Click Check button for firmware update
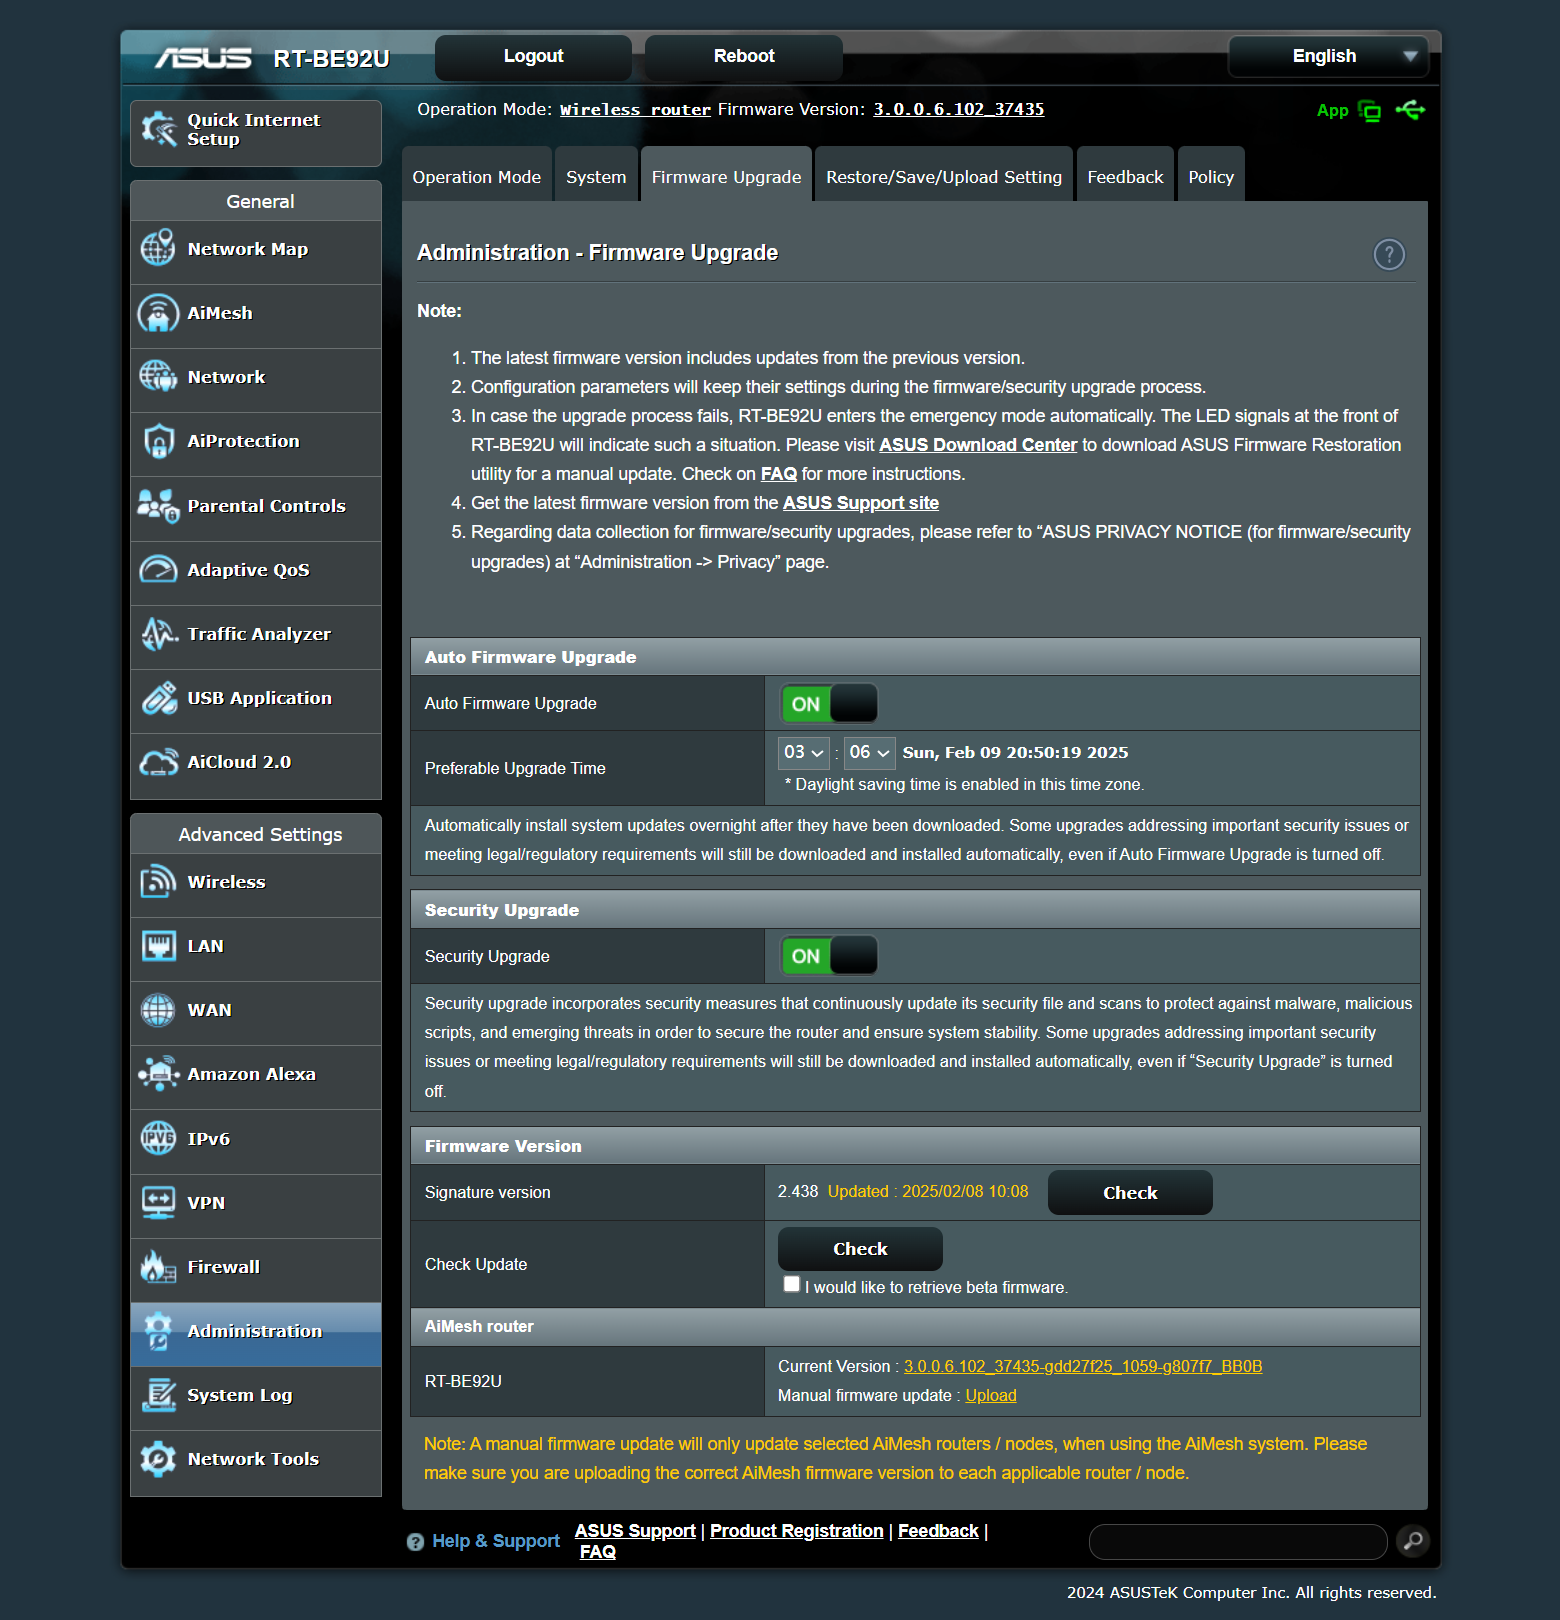1560x1620 pixels. click(x=860, y=1249)
